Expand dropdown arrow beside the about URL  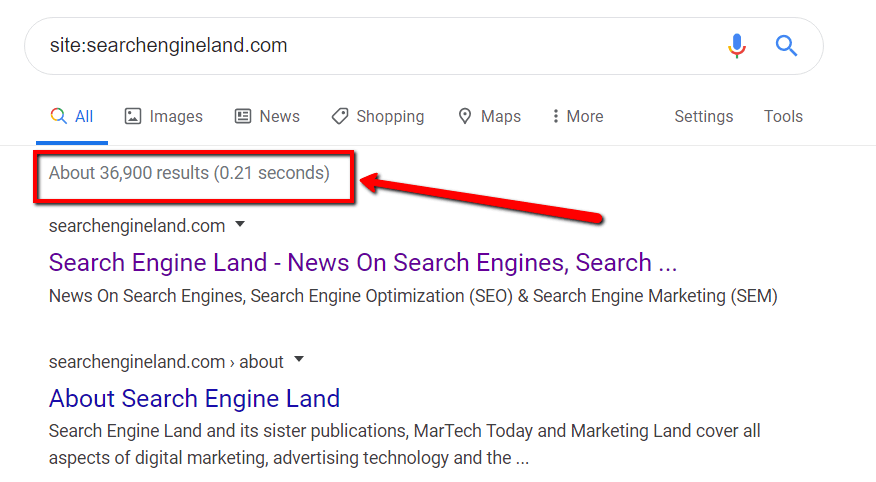tap(298, 360)
